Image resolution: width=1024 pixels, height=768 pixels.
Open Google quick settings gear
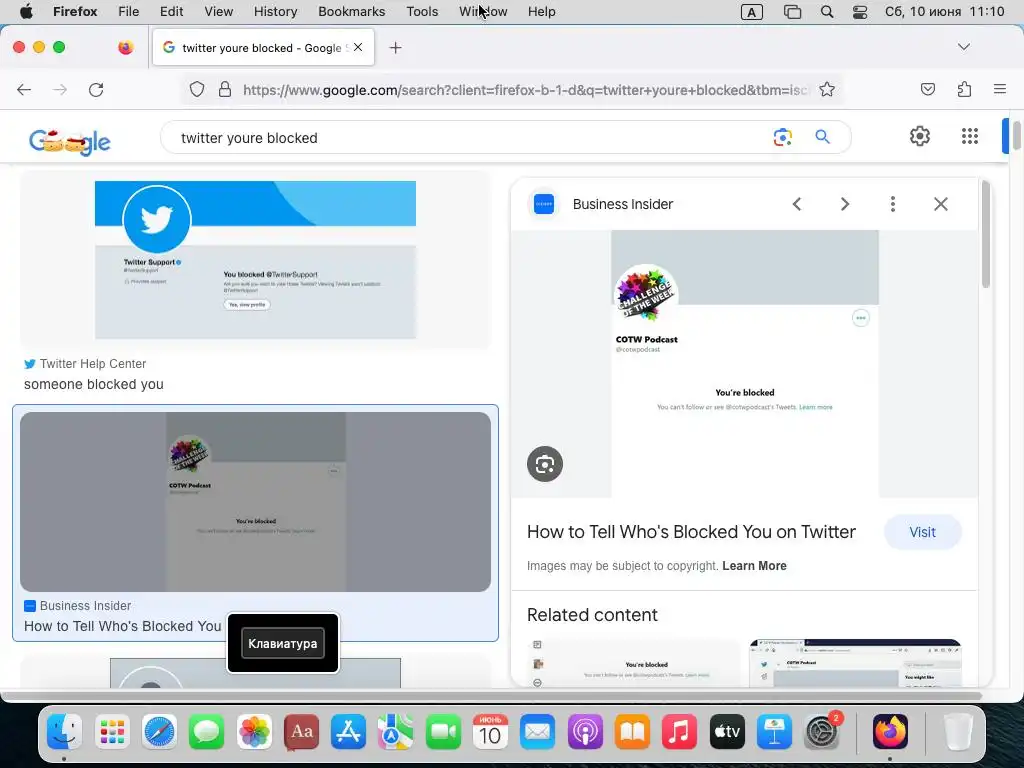[920, 136]
